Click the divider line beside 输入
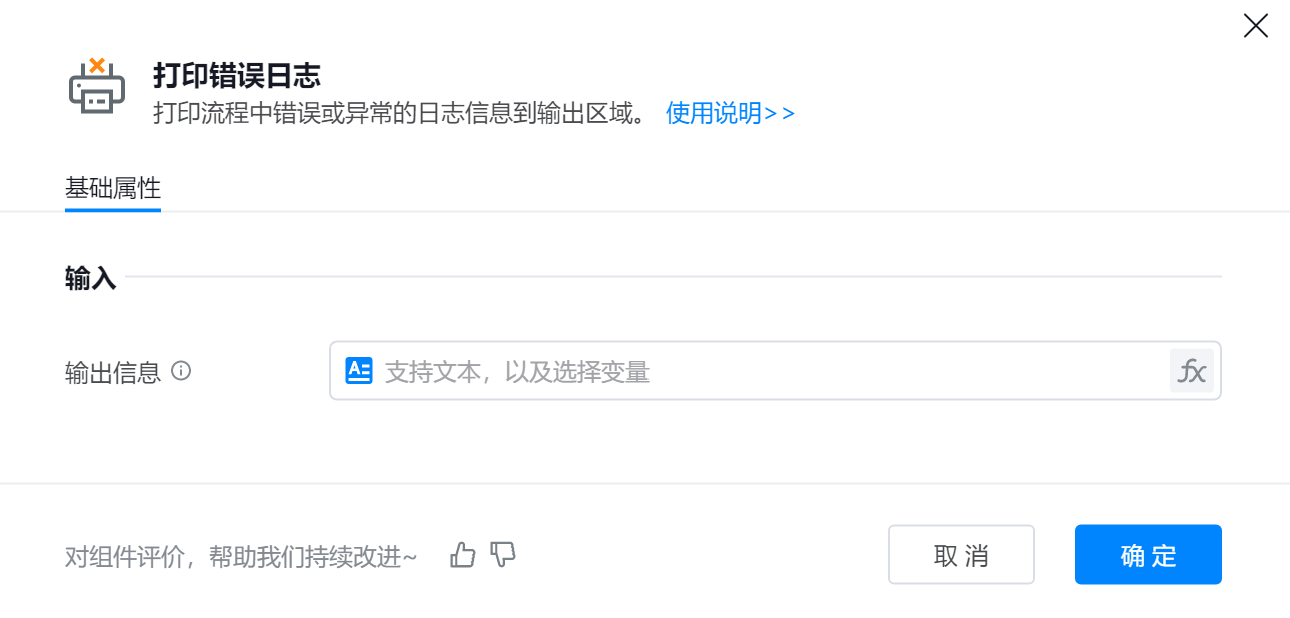The image size is (1290, 618). click(672, 276)
